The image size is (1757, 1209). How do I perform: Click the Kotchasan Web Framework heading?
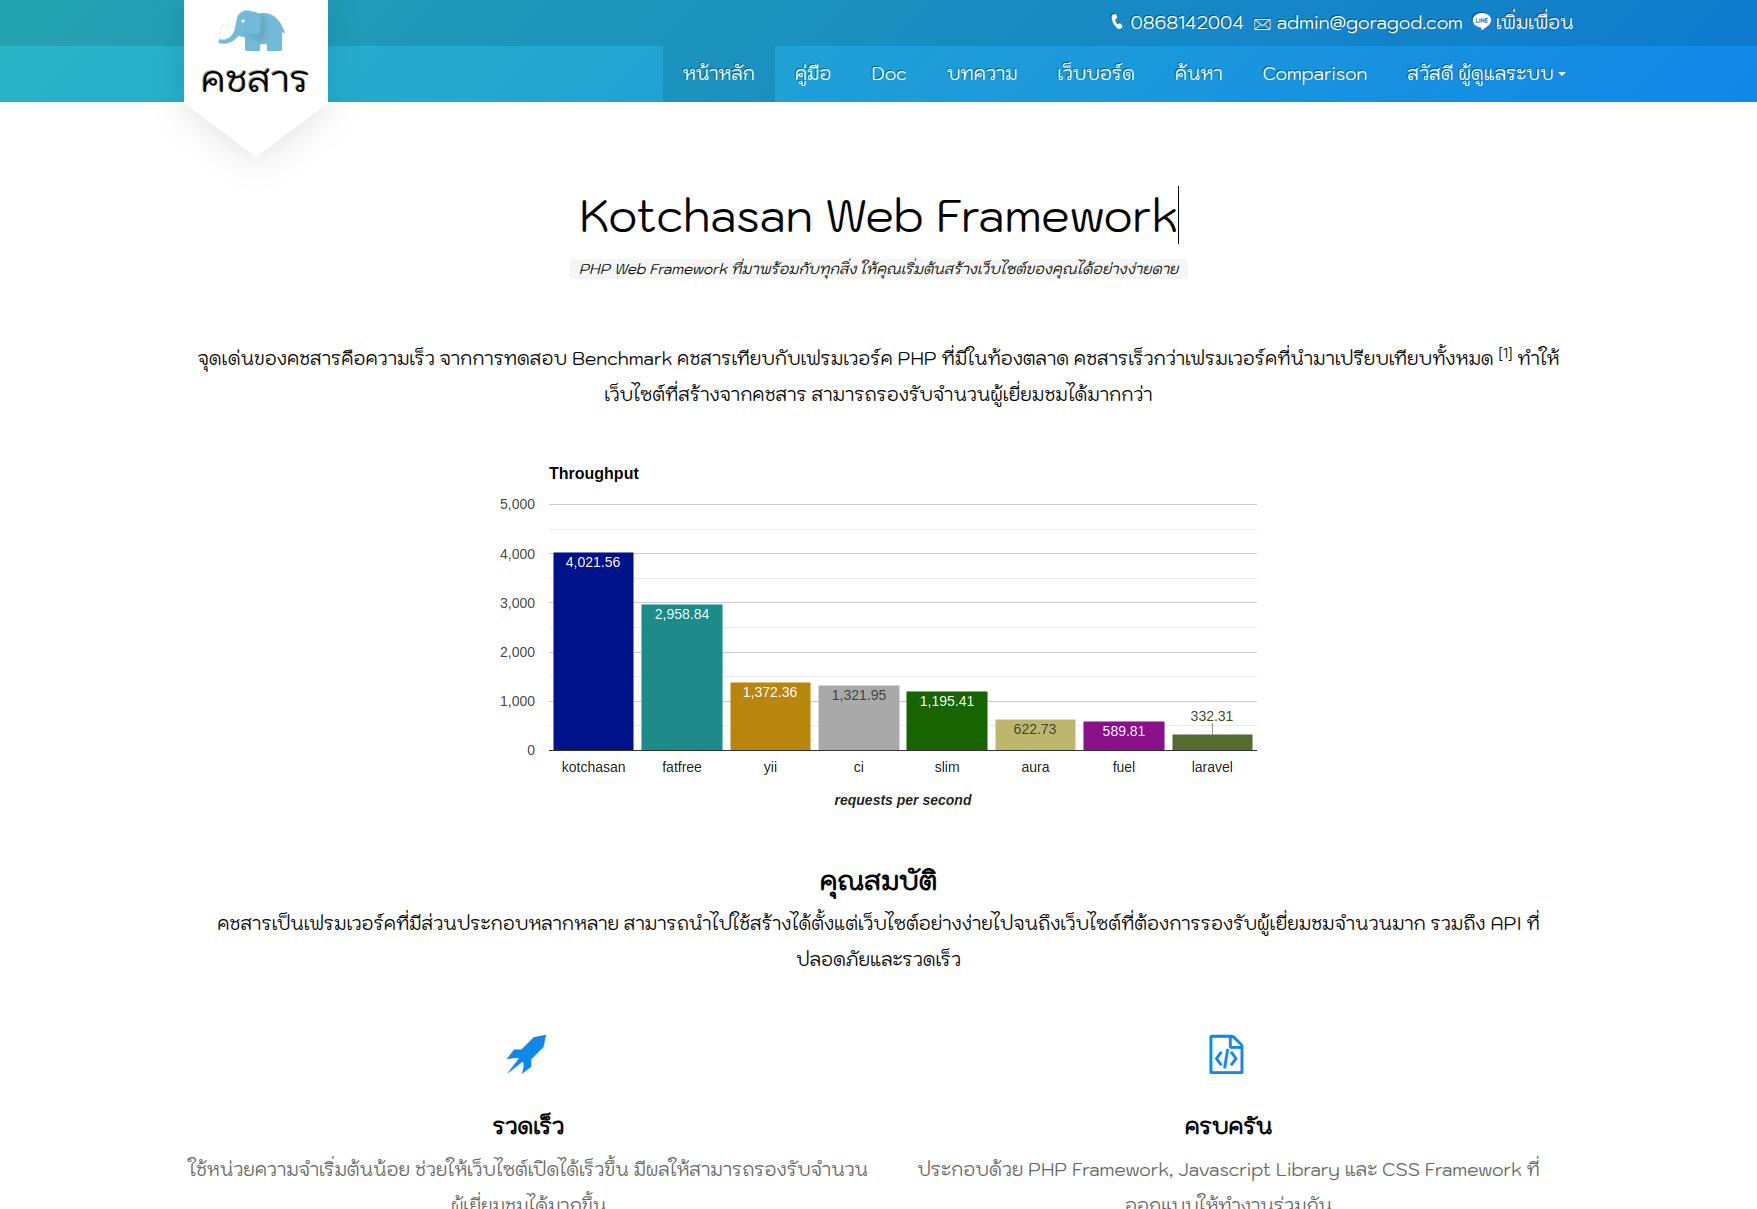point(877,216)
